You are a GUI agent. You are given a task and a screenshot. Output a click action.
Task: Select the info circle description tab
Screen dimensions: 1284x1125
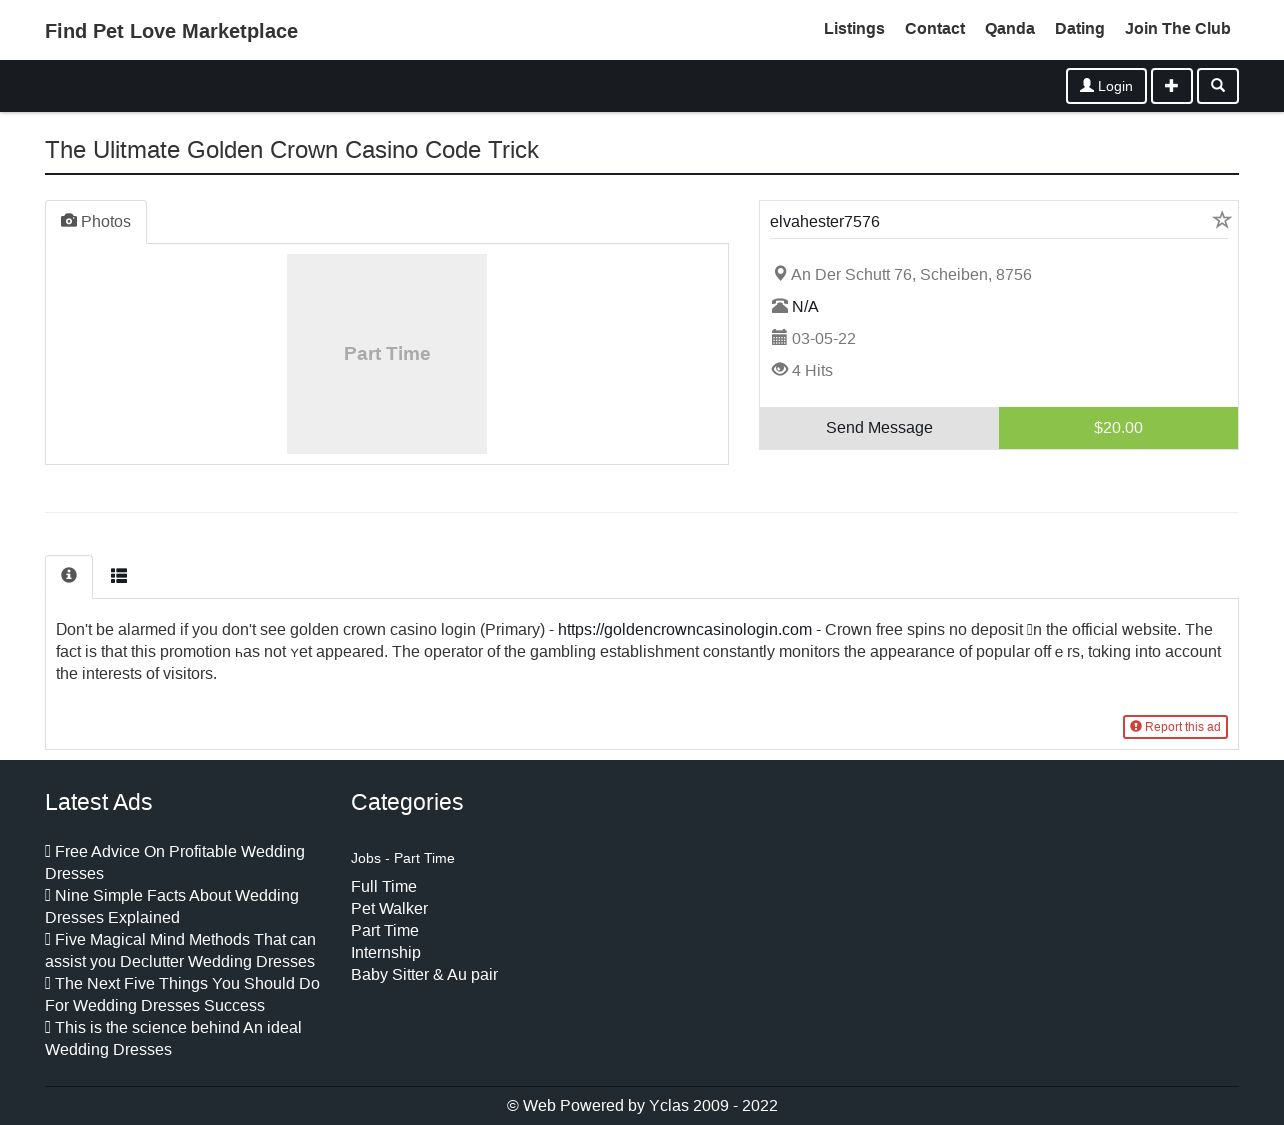pyautogui.click(x=69, y=576)
